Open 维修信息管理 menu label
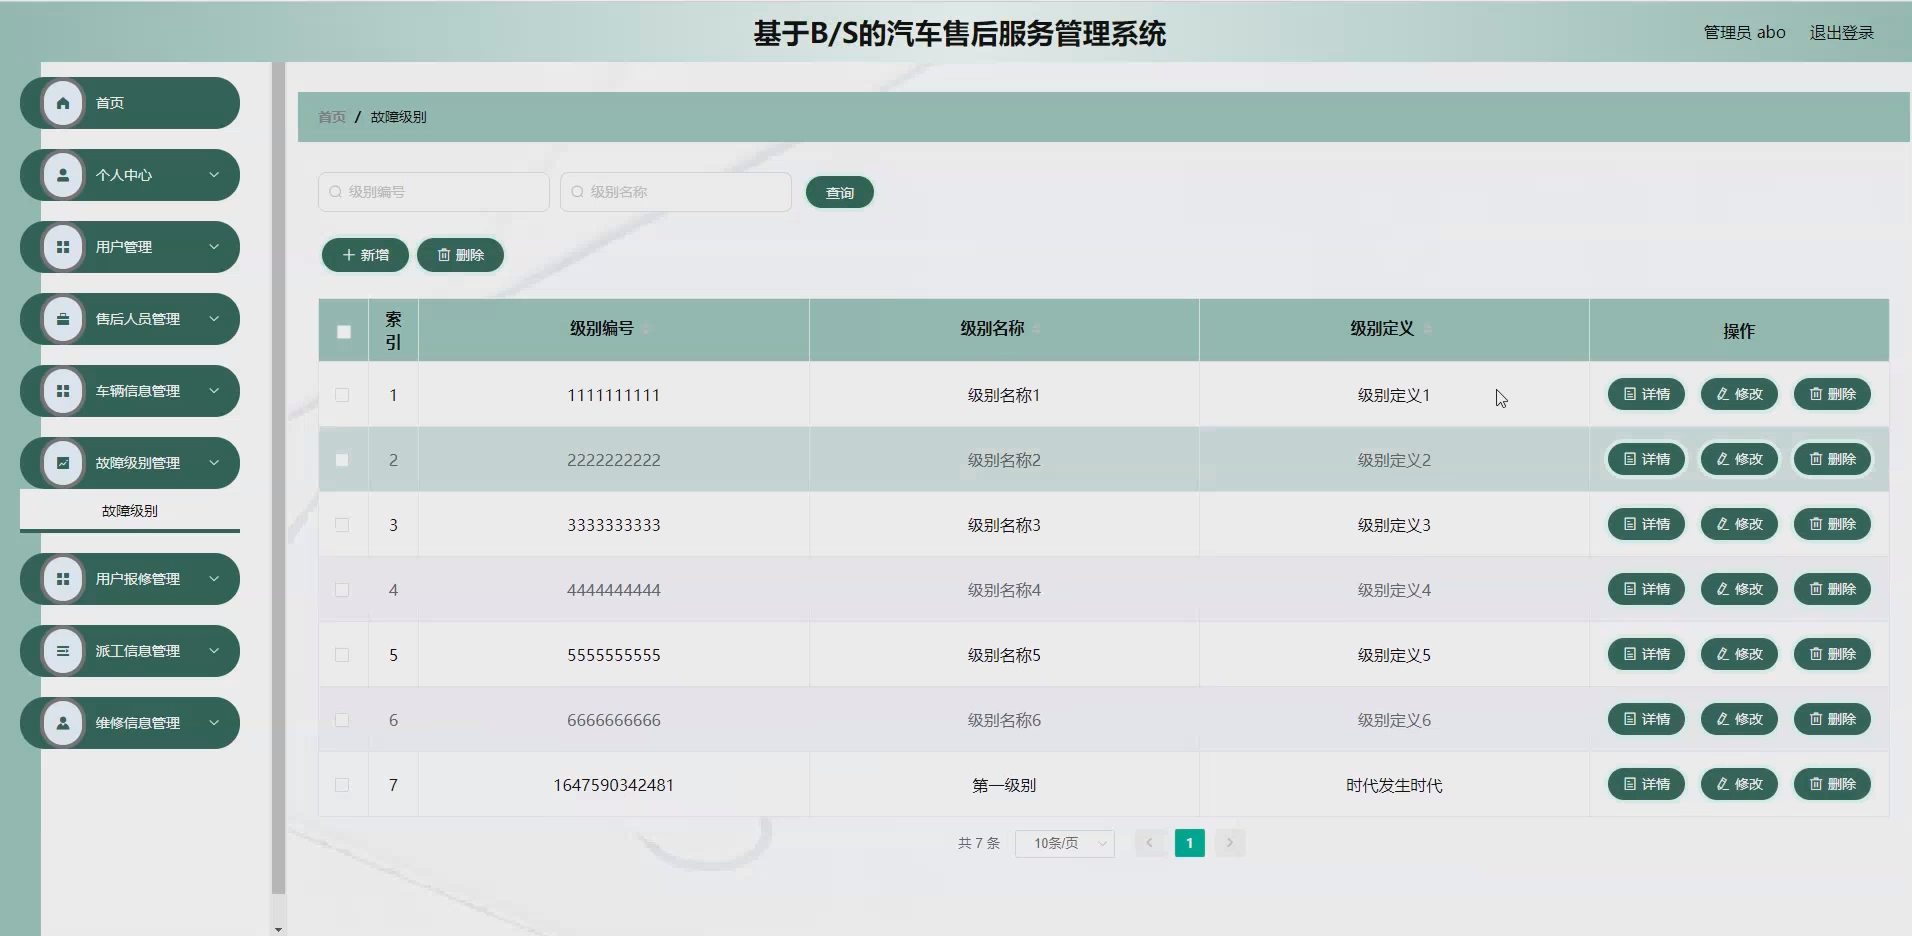Screen dimensions: 1912x936 138,723
